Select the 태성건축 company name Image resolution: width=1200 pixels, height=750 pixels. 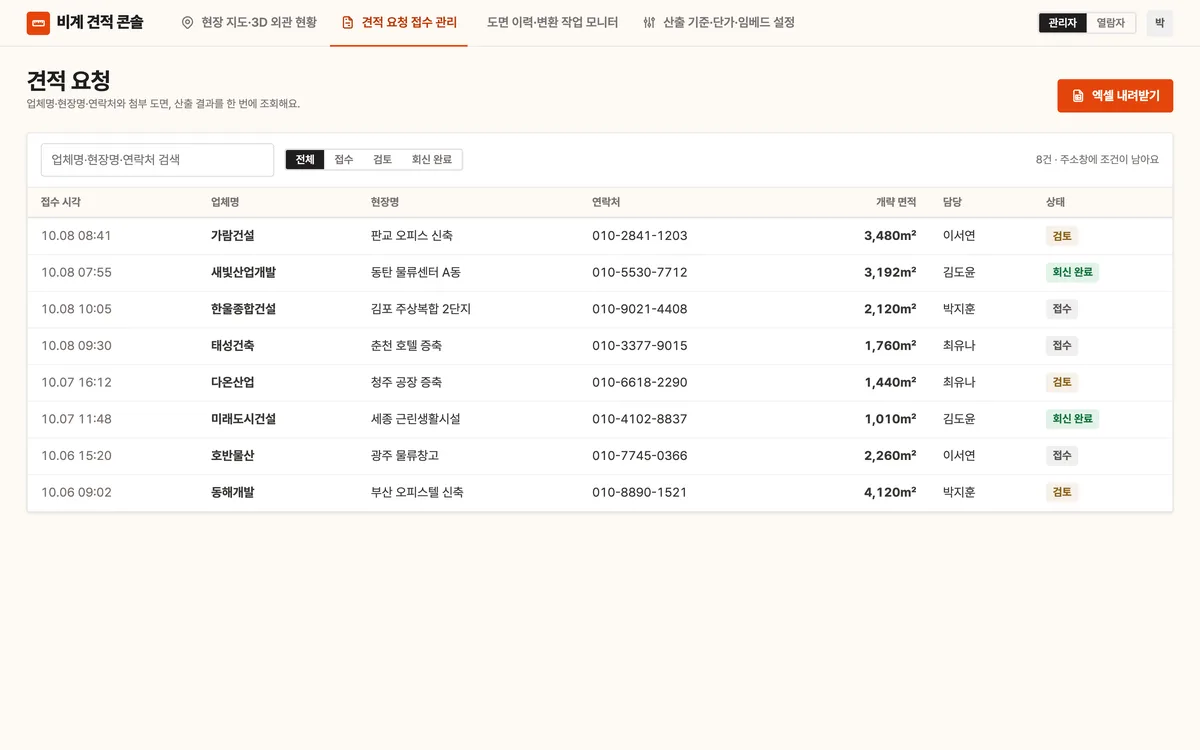(232, 346)
